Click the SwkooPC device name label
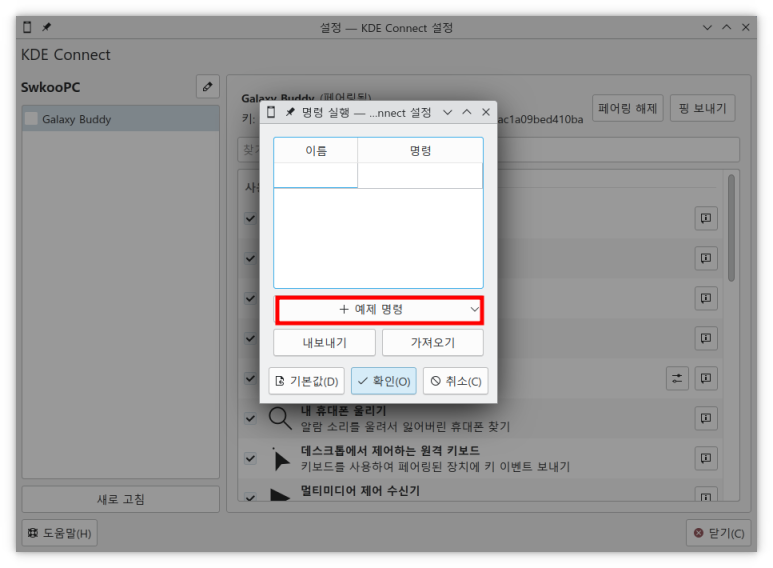 (50, 87)
